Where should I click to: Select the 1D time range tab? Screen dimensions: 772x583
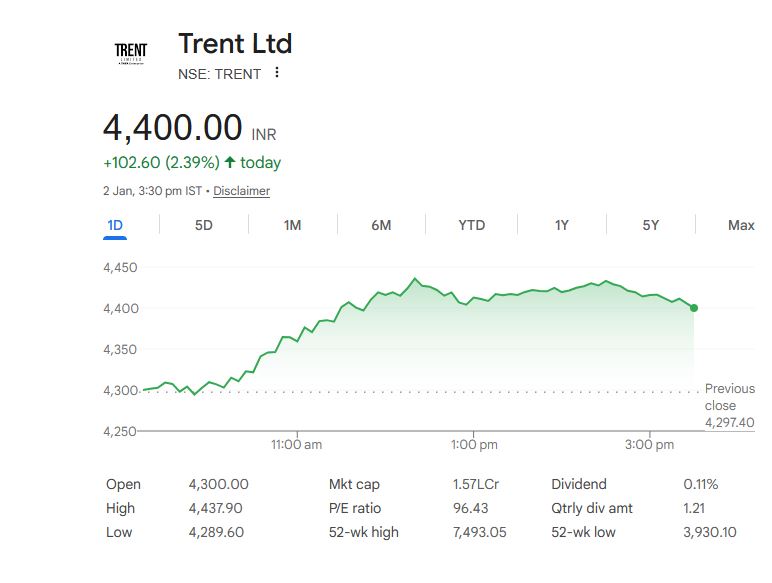[115, 225]
